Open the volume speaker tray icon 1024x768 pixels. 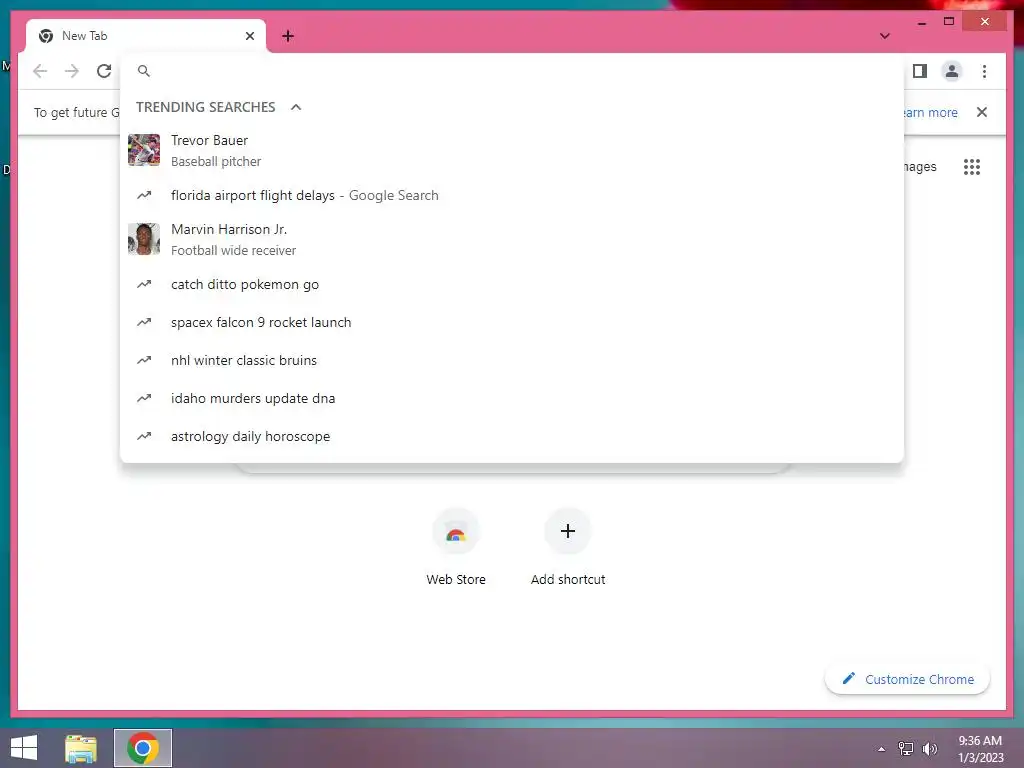(929, 749)
